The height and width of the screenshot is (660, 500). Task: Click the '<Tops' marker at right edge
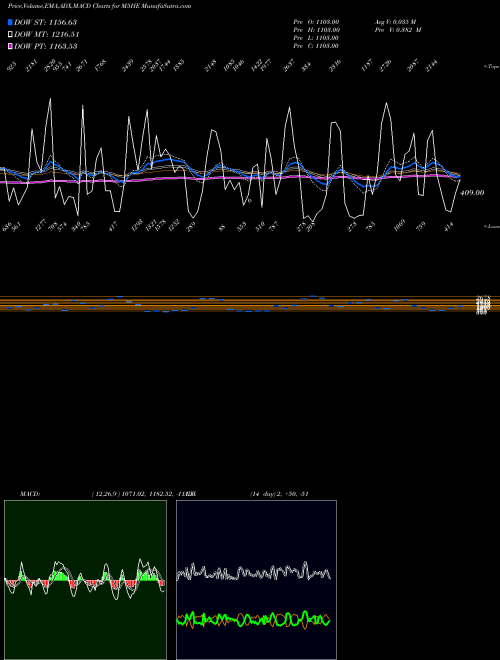[x=491, y=67]
